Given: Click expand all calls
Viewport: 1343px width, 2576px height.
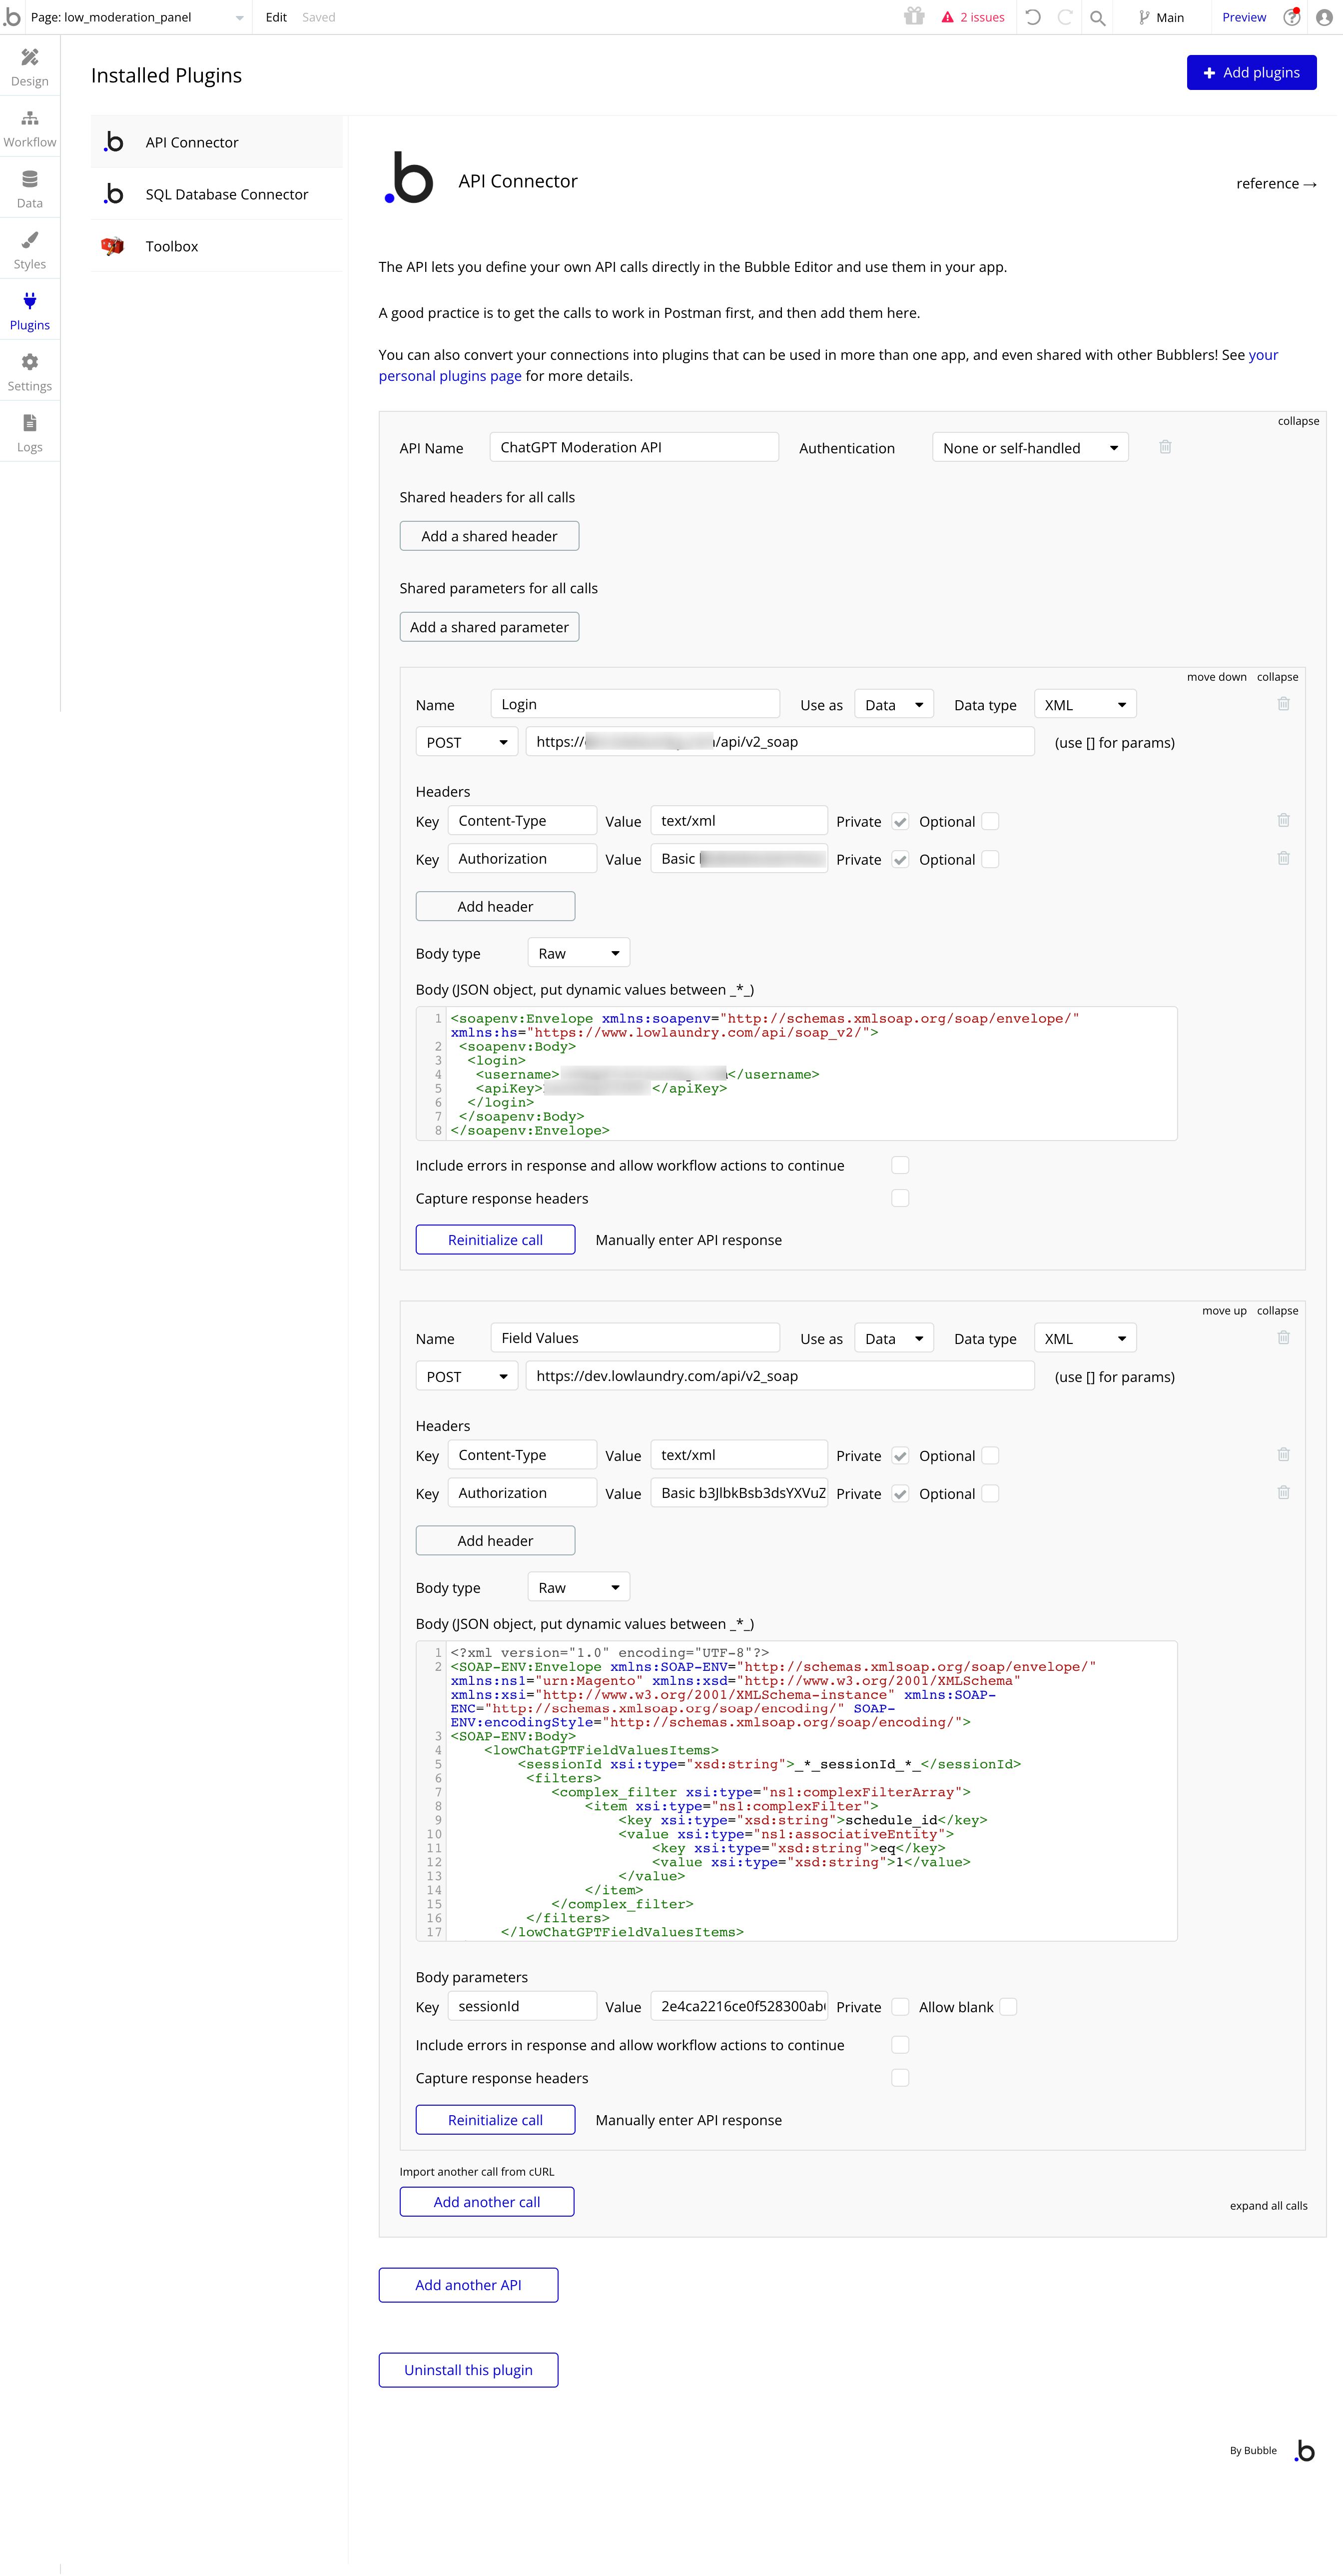Looking at the screenshot, I should pyautogui.click(x=1268, y=2206).
